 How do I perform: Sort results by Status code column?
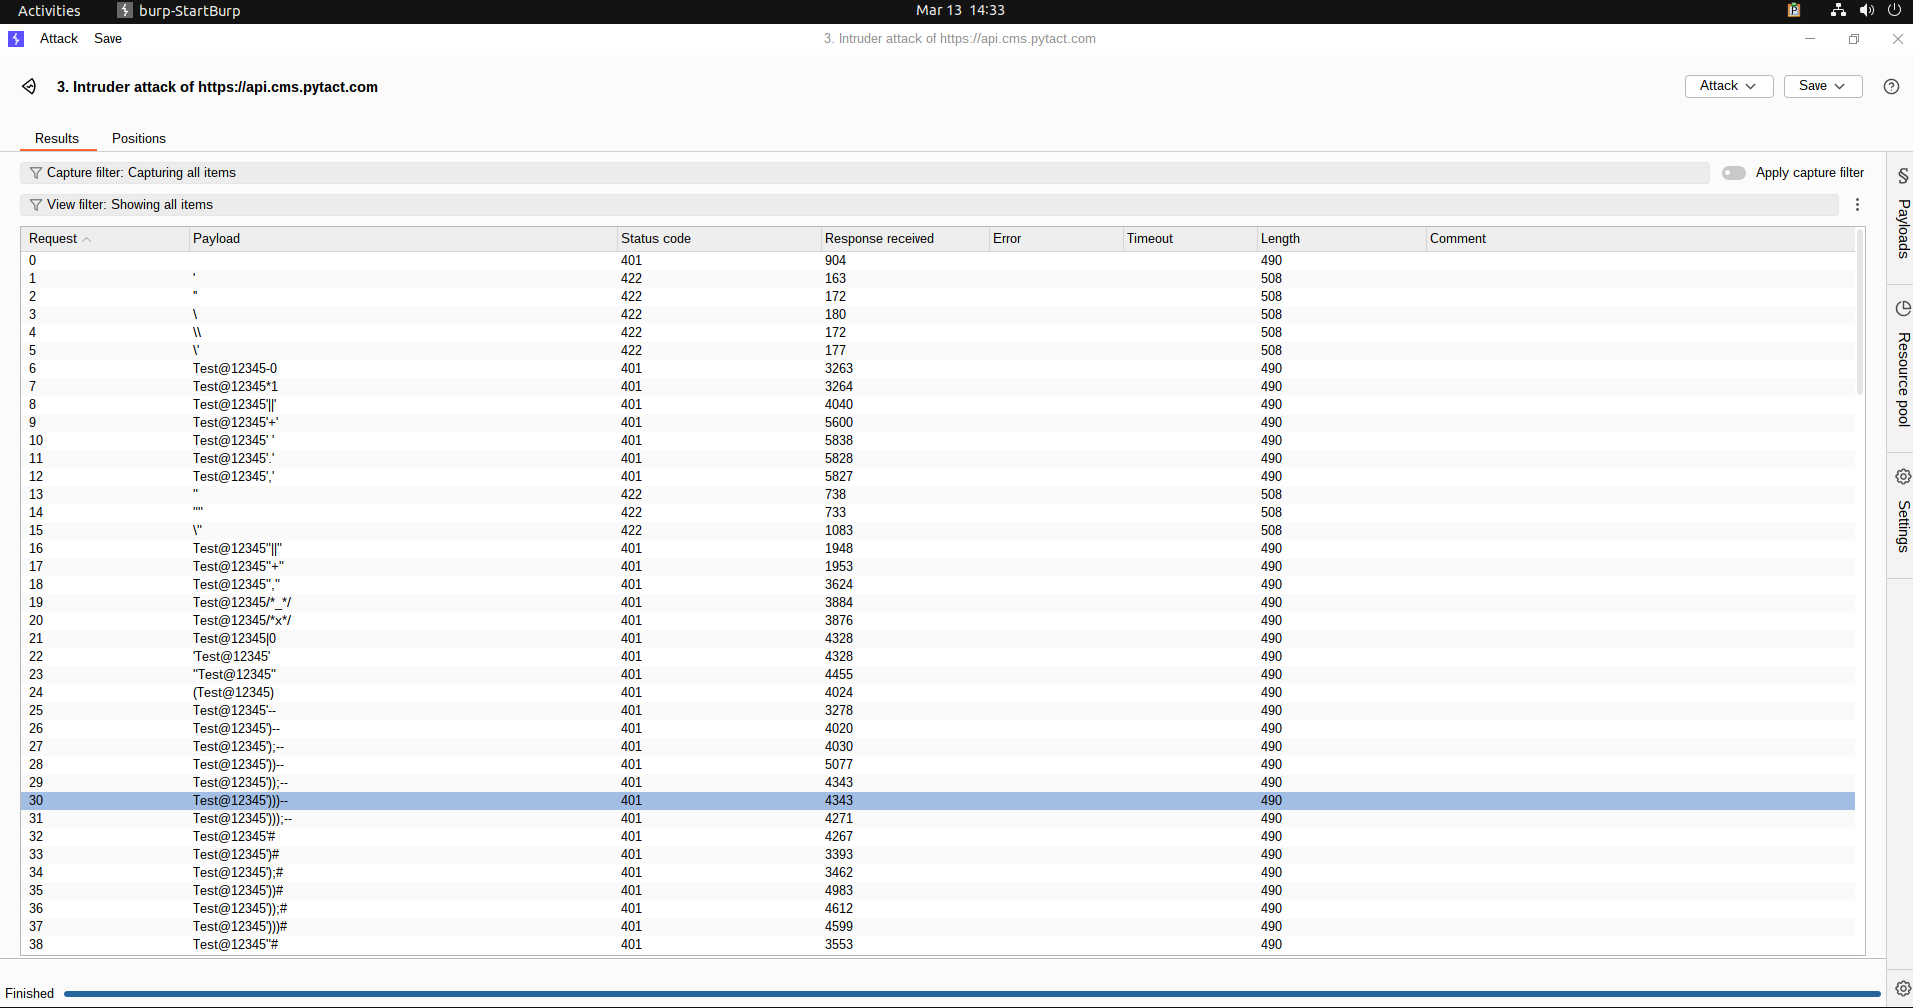(656, 239)
